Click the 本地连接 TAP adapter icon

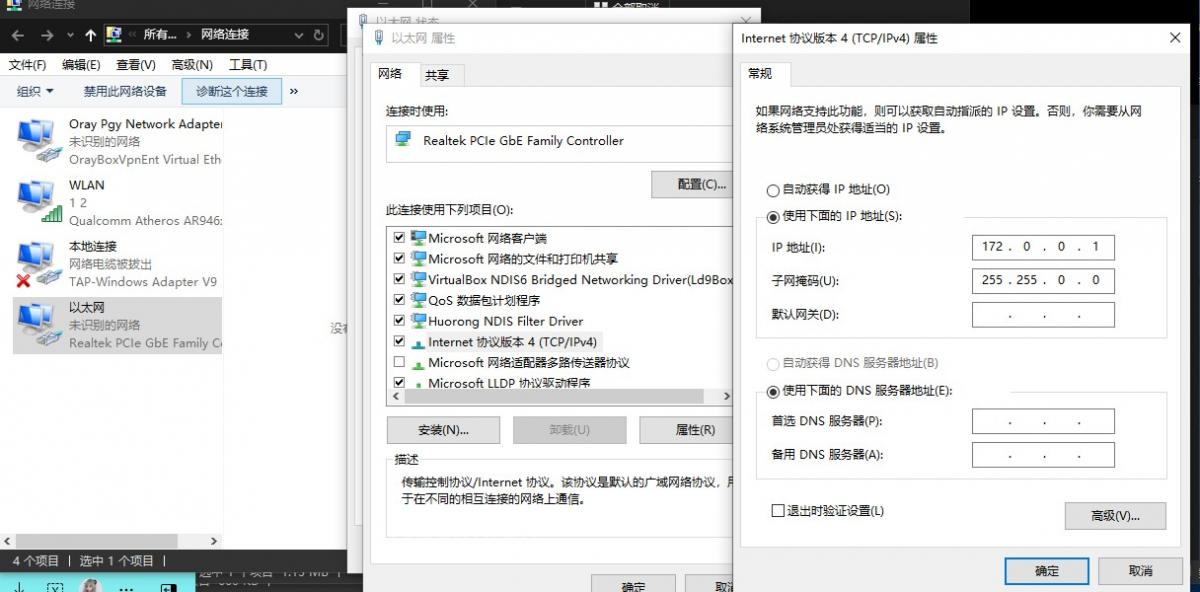pos(37,264)
